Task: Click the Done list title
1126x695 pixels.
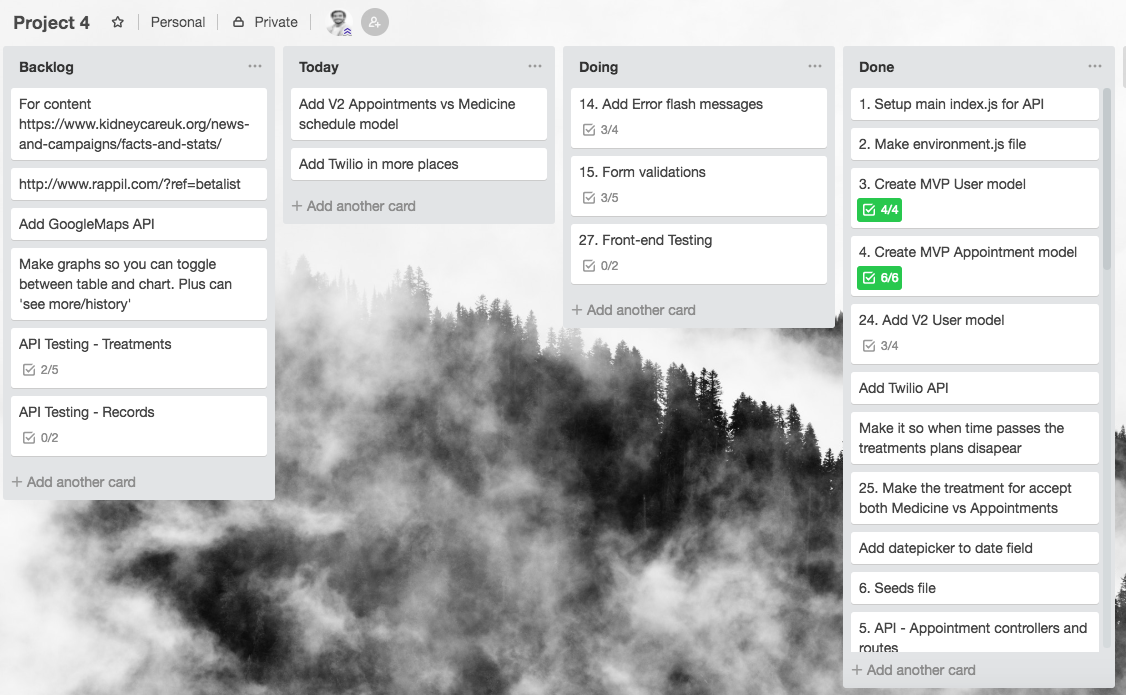Action: [x=876, y=67]
